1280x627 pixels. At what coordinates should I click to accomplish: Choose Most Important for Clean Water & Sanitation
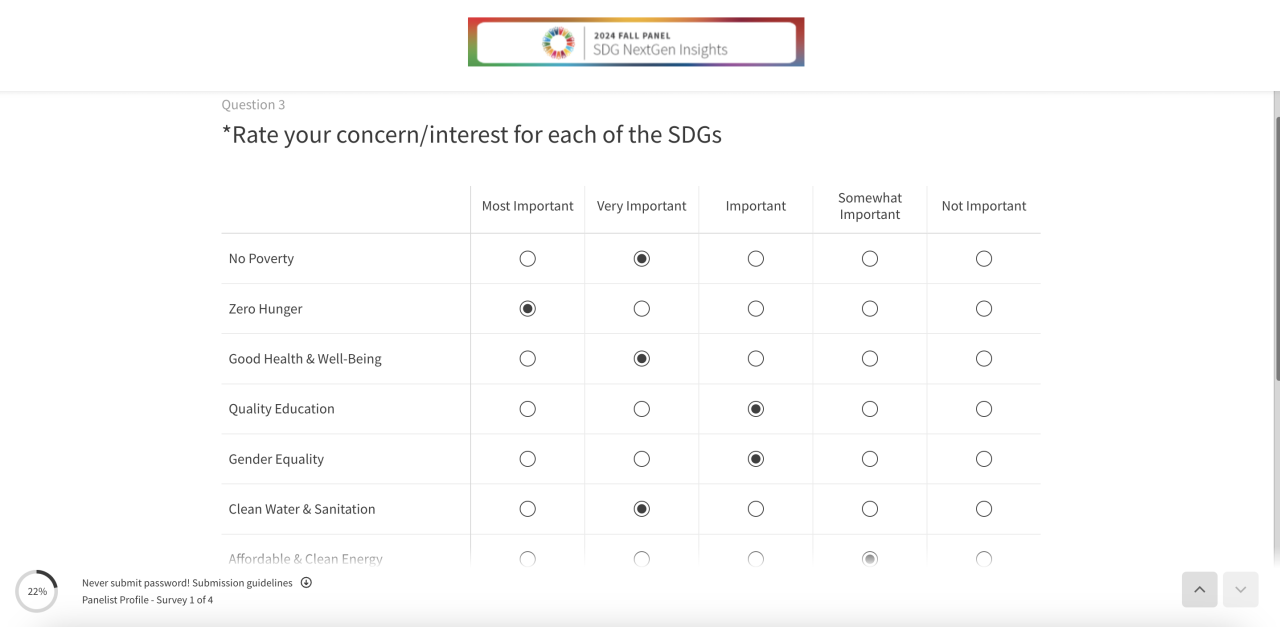[x=528, y=509]
